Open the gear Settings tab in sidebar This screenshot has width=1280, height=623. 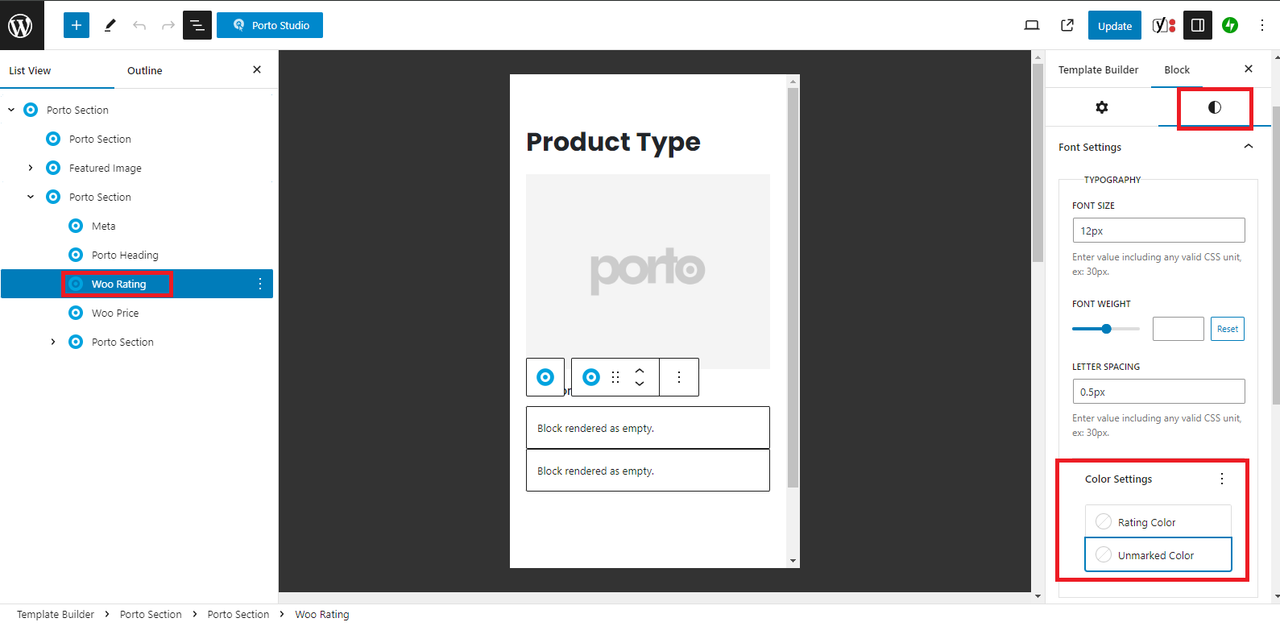tap(1102, 107)
